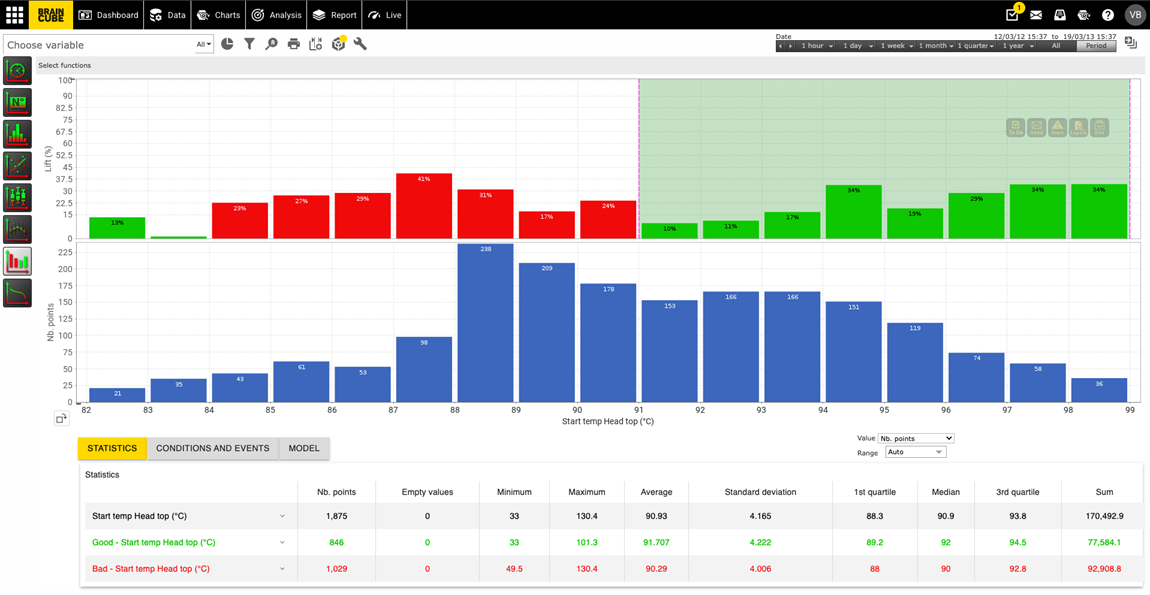This screenshot has height=595, width=1150.
Task: Open the to-do checklist notifications
Action: point(1012,15)
